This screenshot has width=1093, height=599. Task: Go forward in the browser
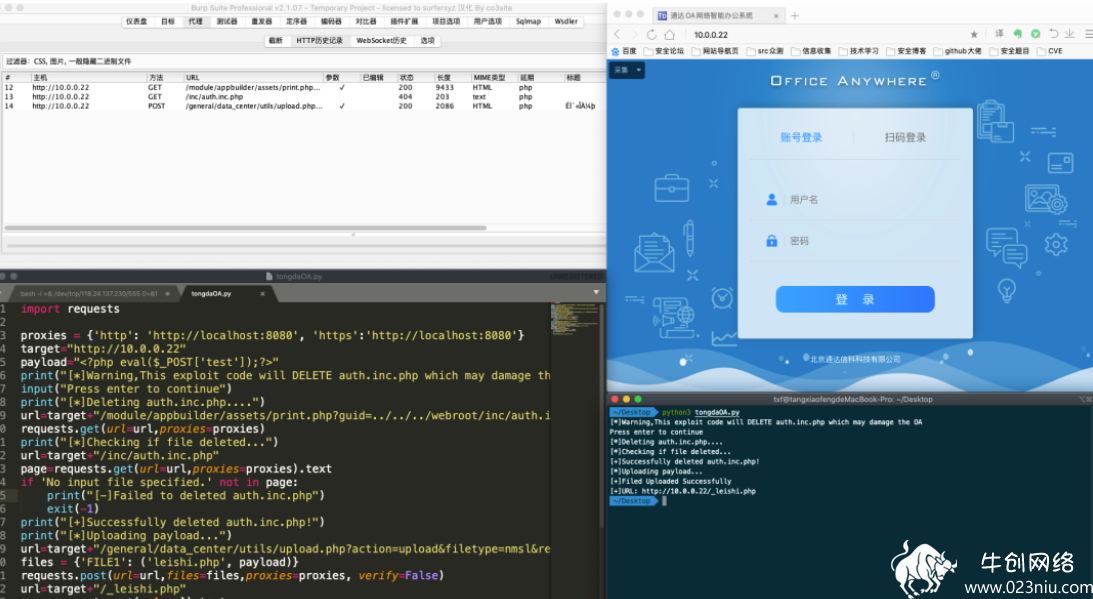634,34
